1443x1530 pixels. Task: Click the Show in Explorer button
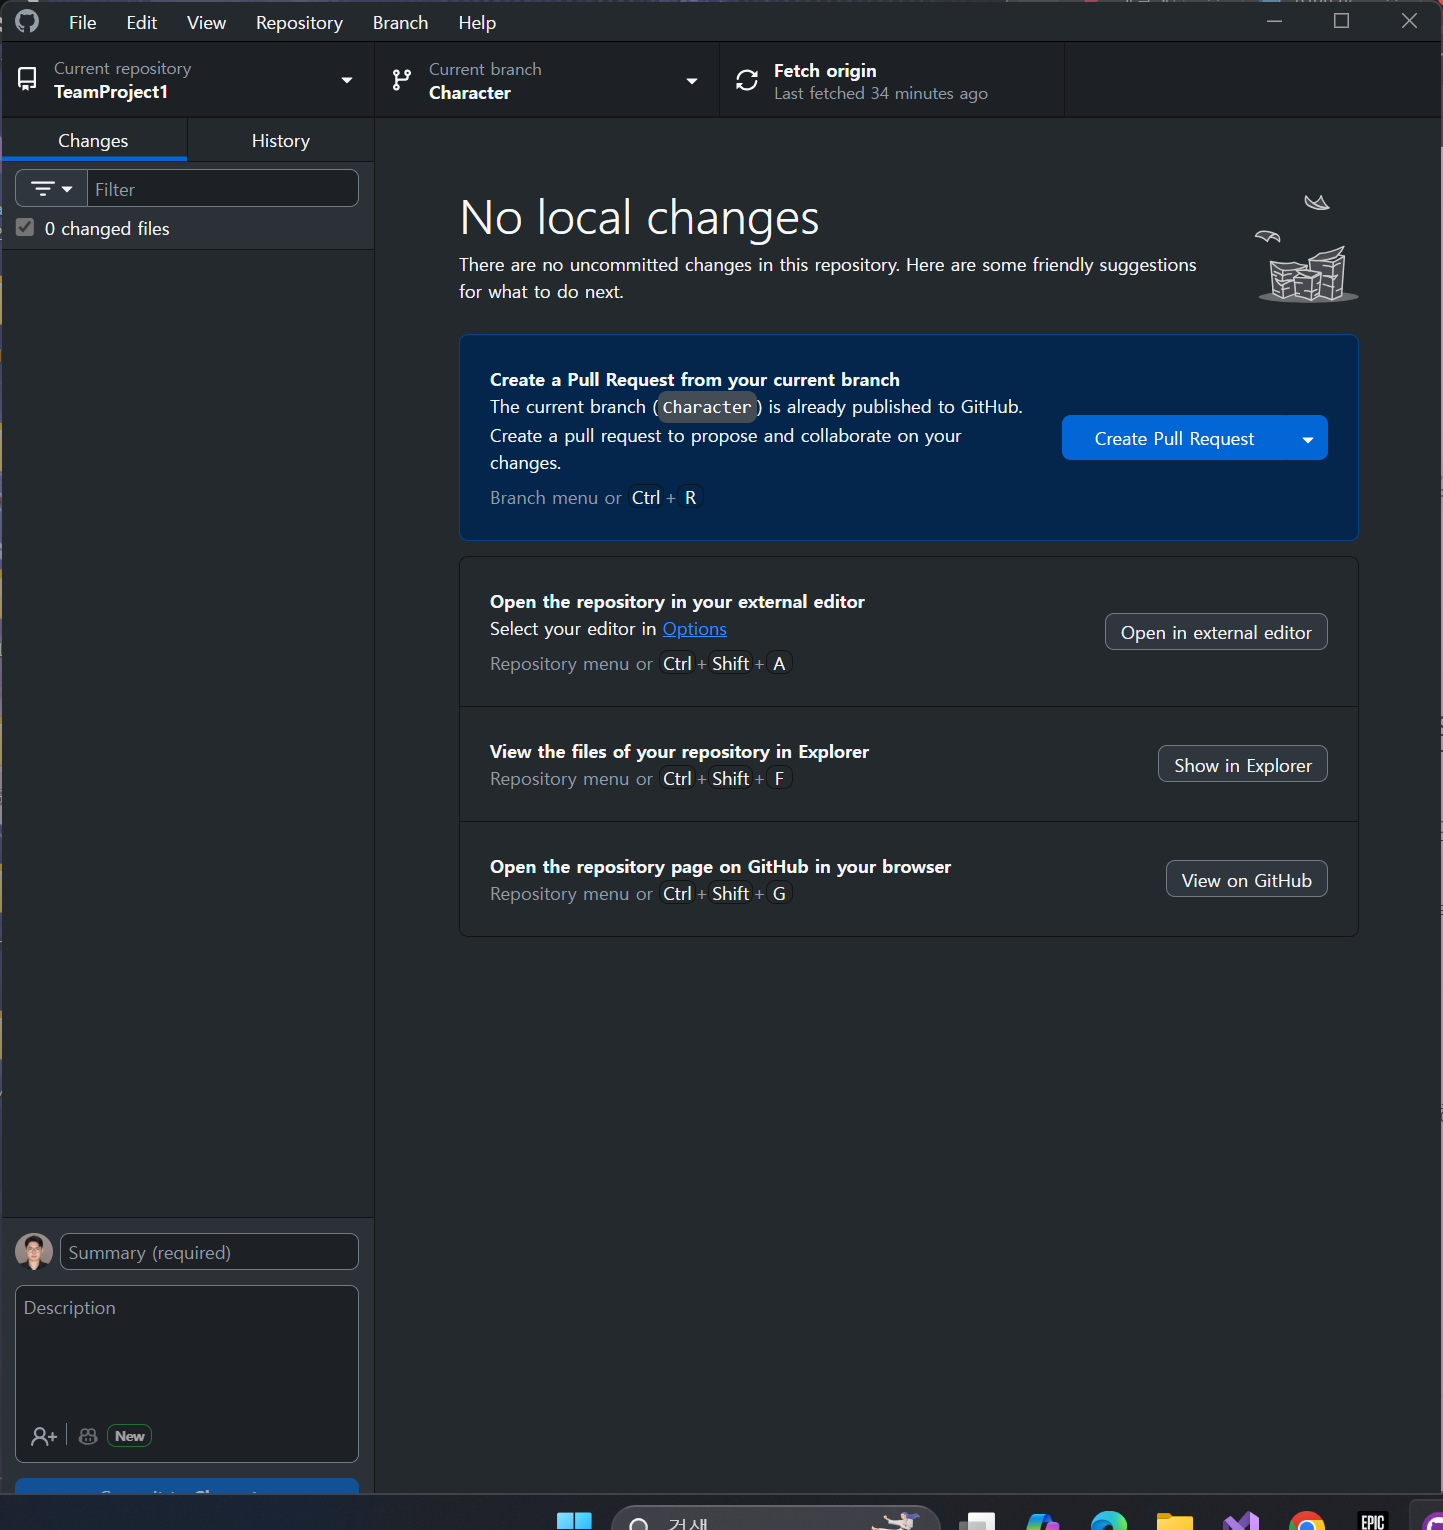pyautogui.click(x=1243, y=765)
